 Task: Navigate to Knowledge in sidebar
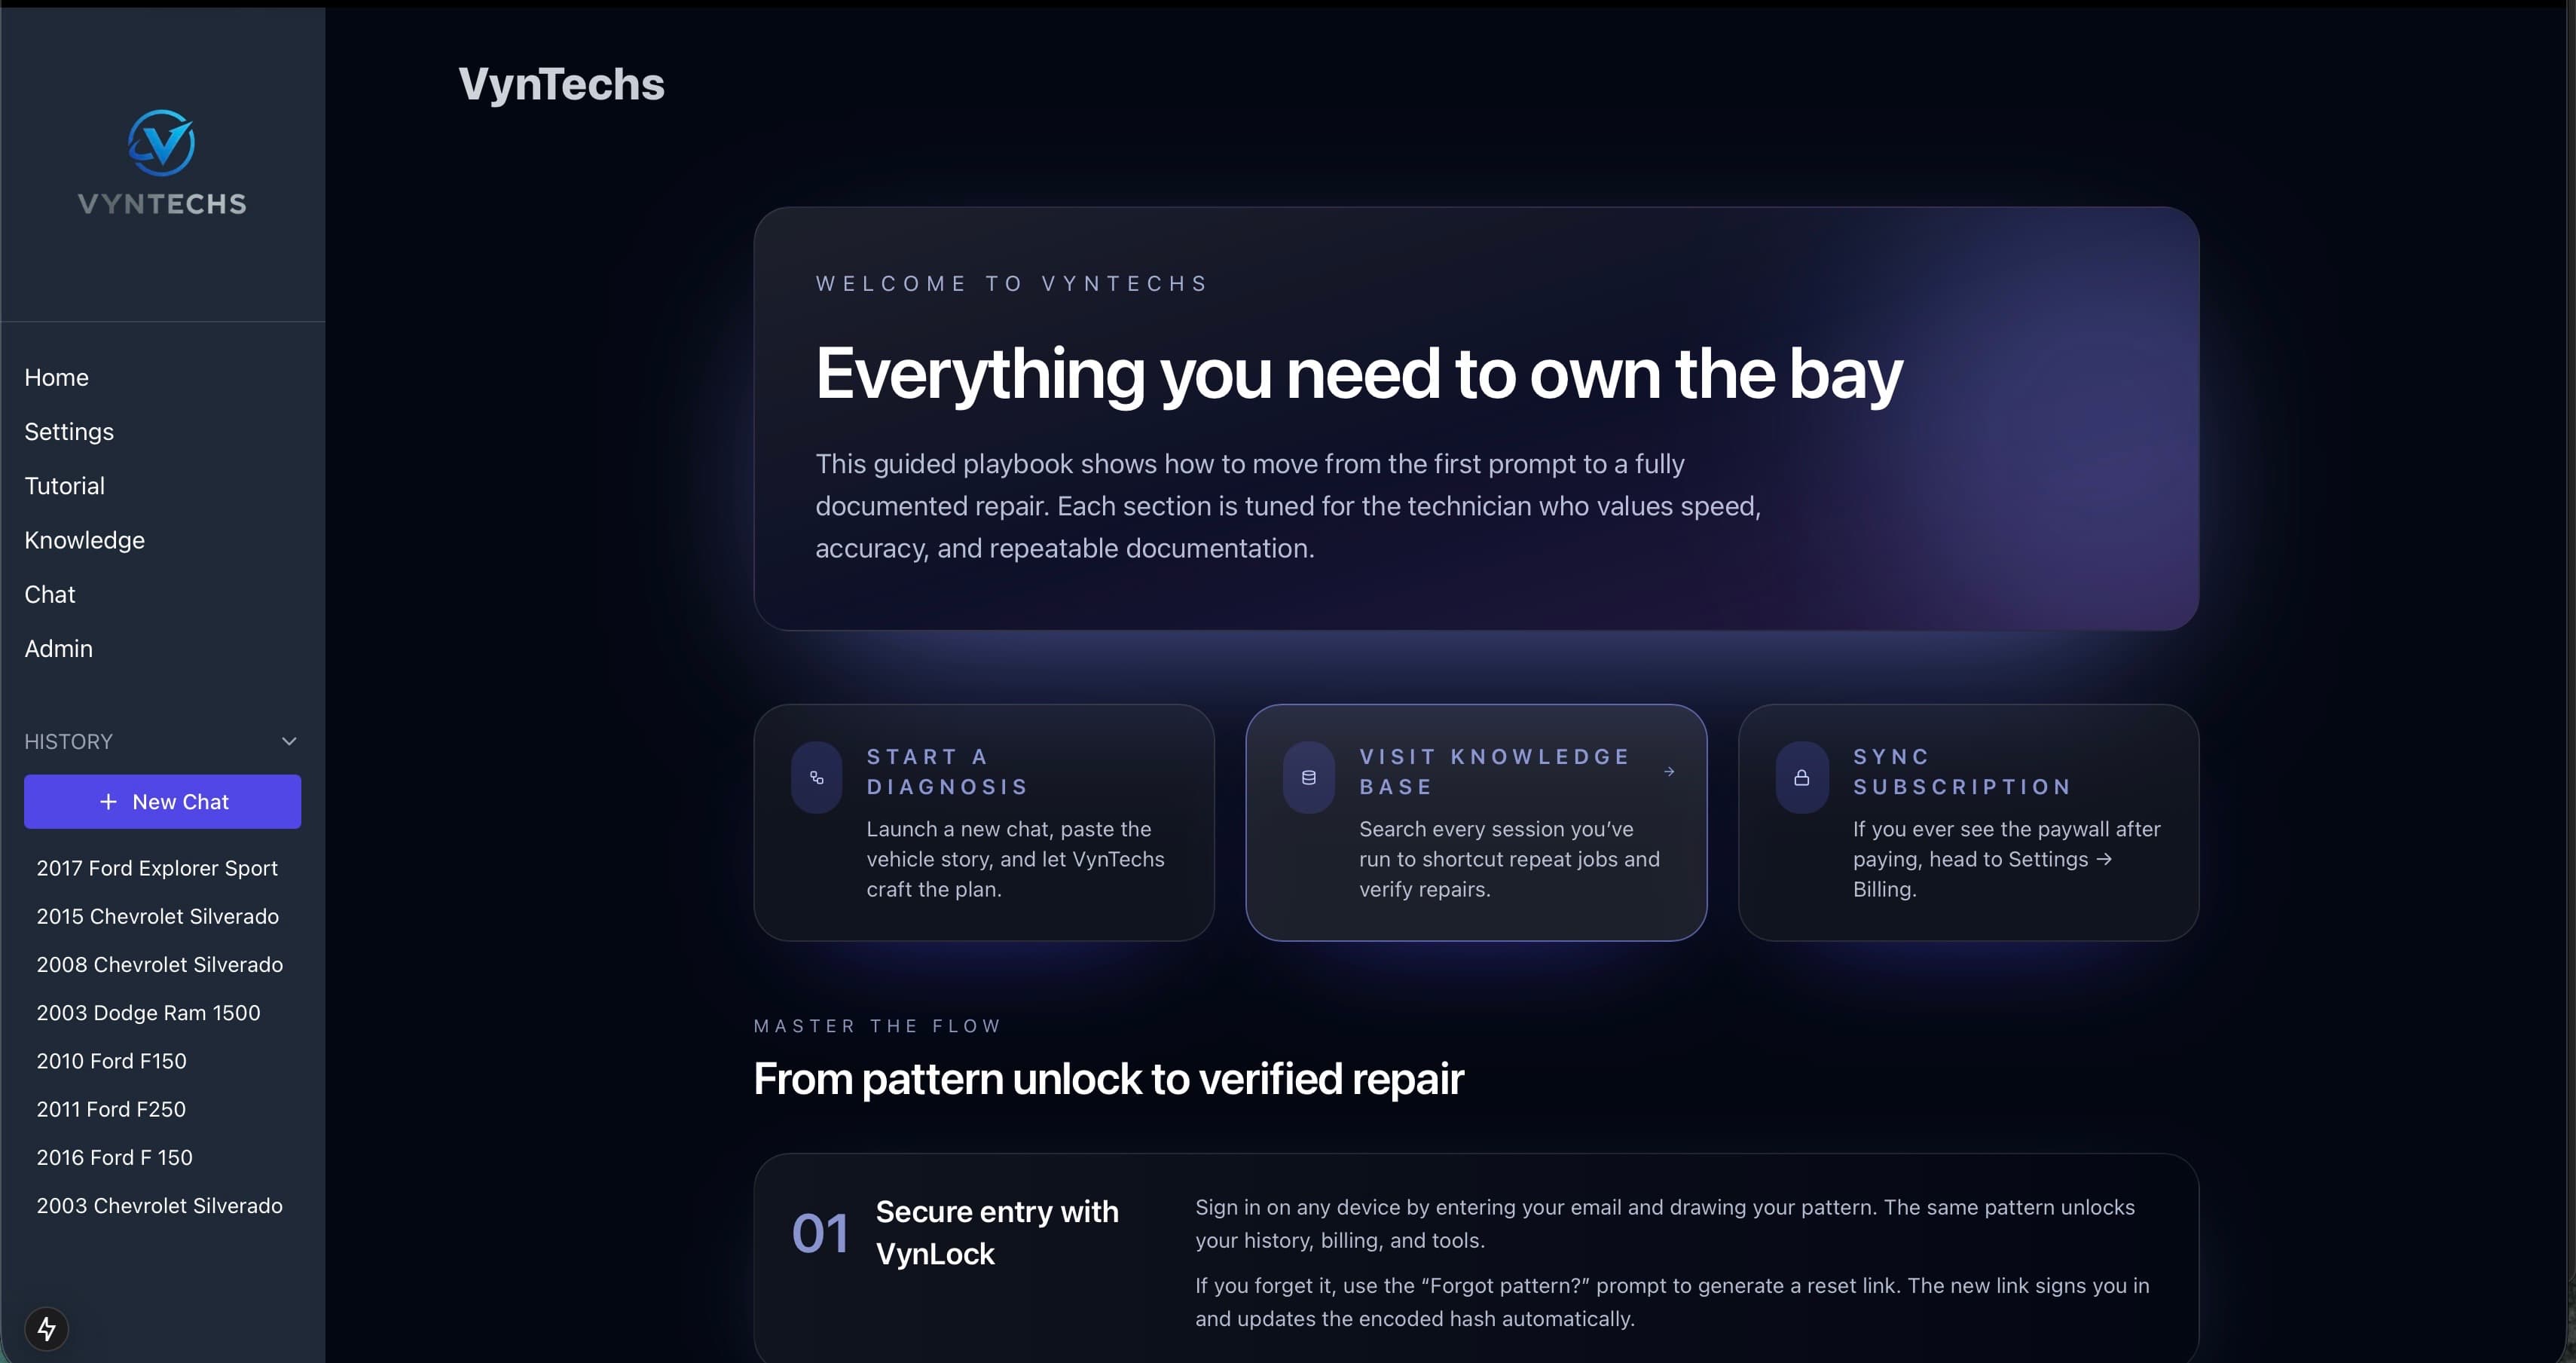point(84,540)
